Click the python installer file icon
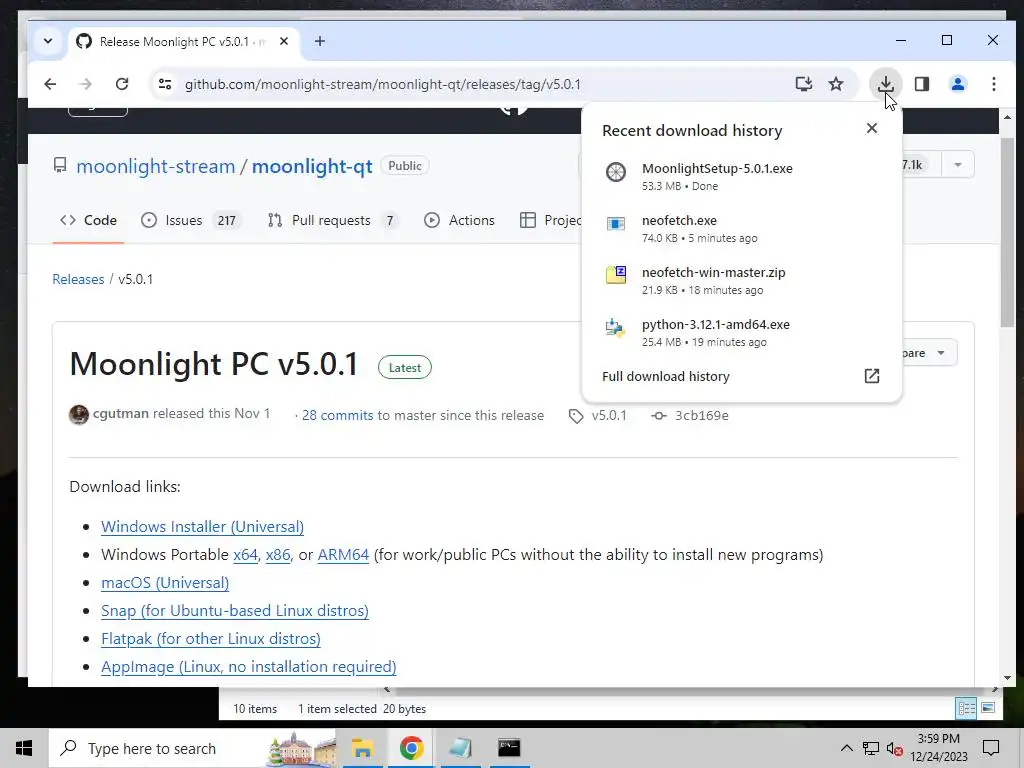The height and width of the screenshot is (768, 1024). (615, 327)
